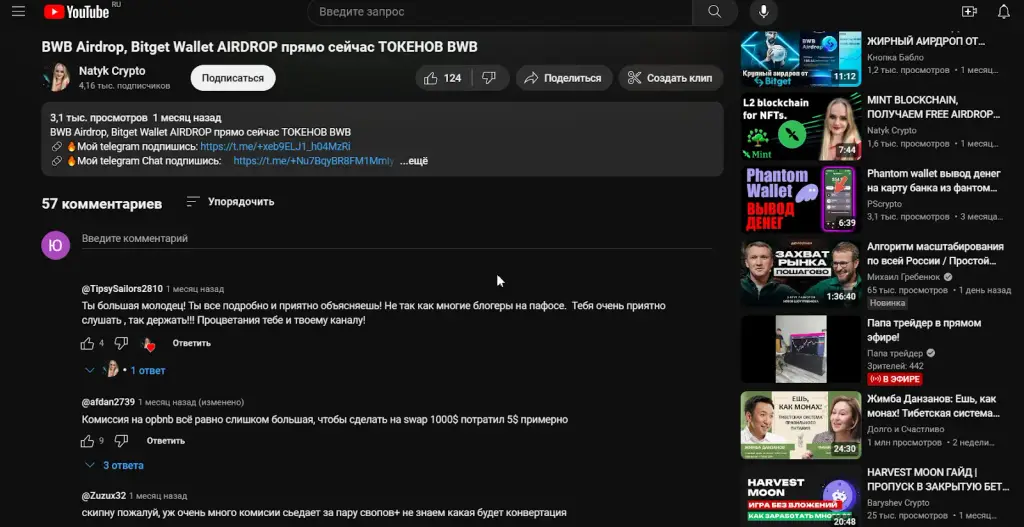Reply to TipsySailors2810 comment
The image size is (1024, 527).
point(191,343)
